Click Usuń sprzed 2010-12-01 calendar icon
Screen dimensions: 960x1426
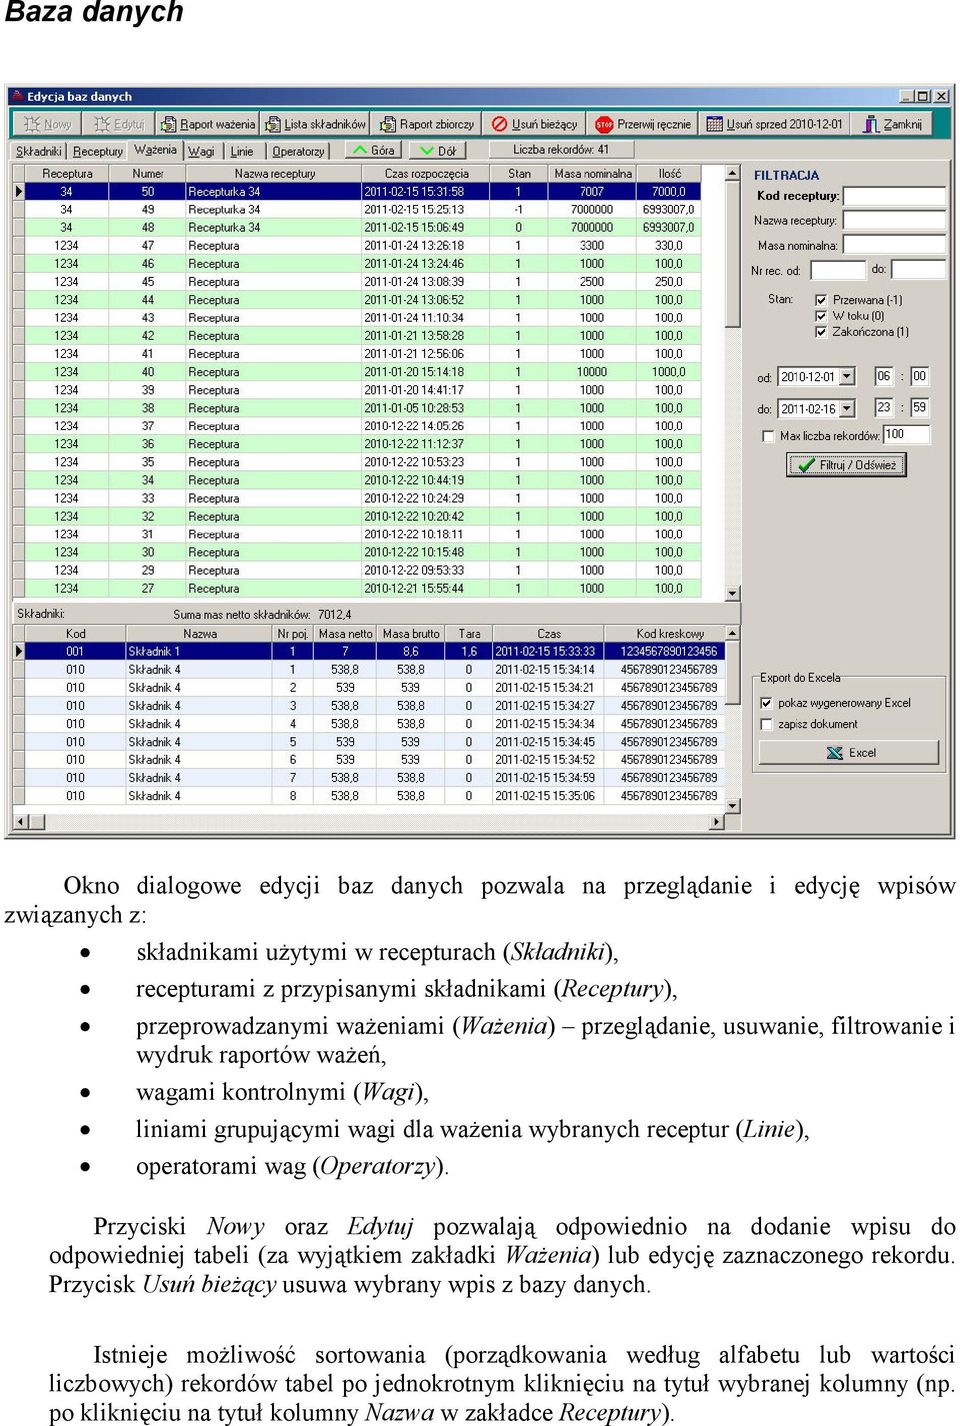tap(714, 124)
